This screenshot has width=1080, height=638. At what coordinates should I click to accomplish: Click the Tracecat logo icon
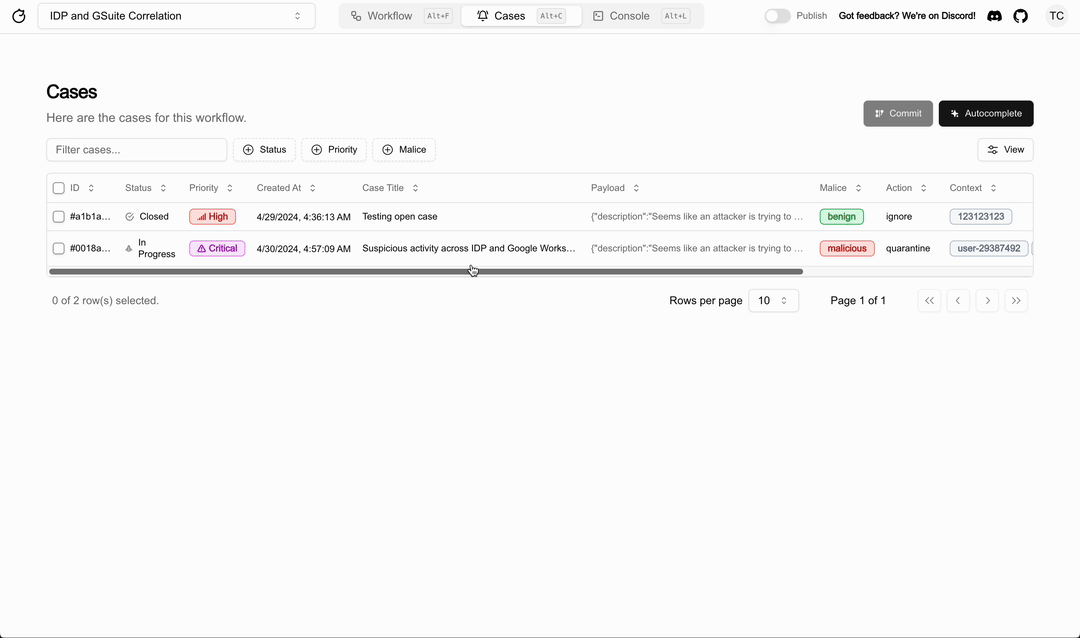[19, 16]
